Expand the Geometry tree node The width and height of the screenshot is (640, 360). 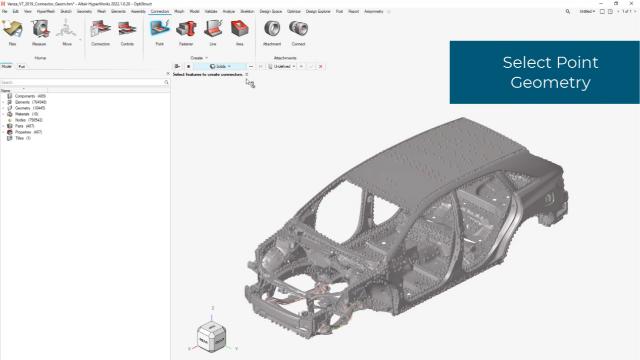[x=3, y=108]
